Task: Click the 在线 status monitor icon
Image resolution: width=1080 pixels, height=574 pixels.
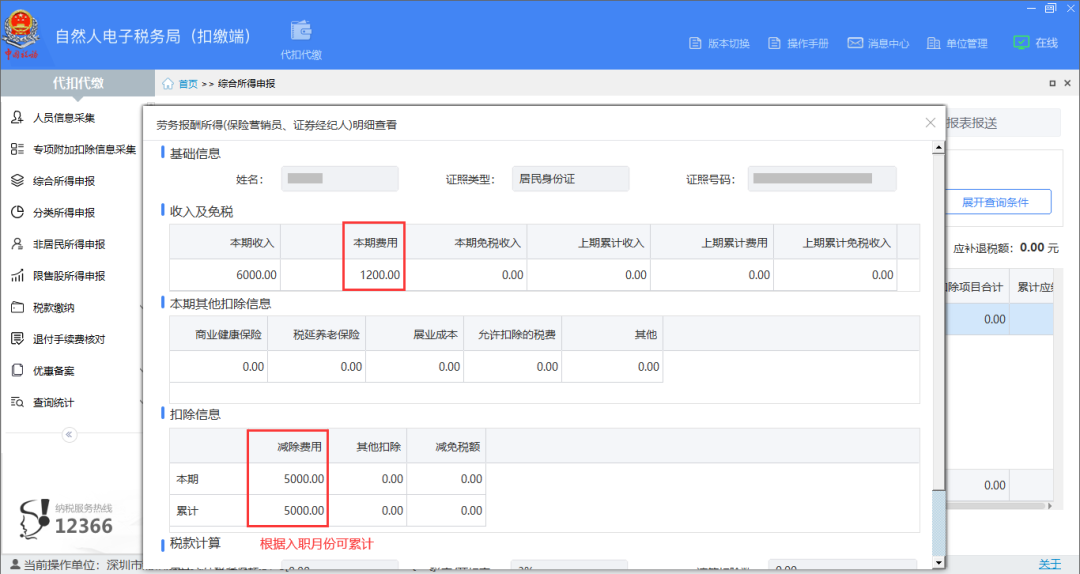Action: 1021,43
